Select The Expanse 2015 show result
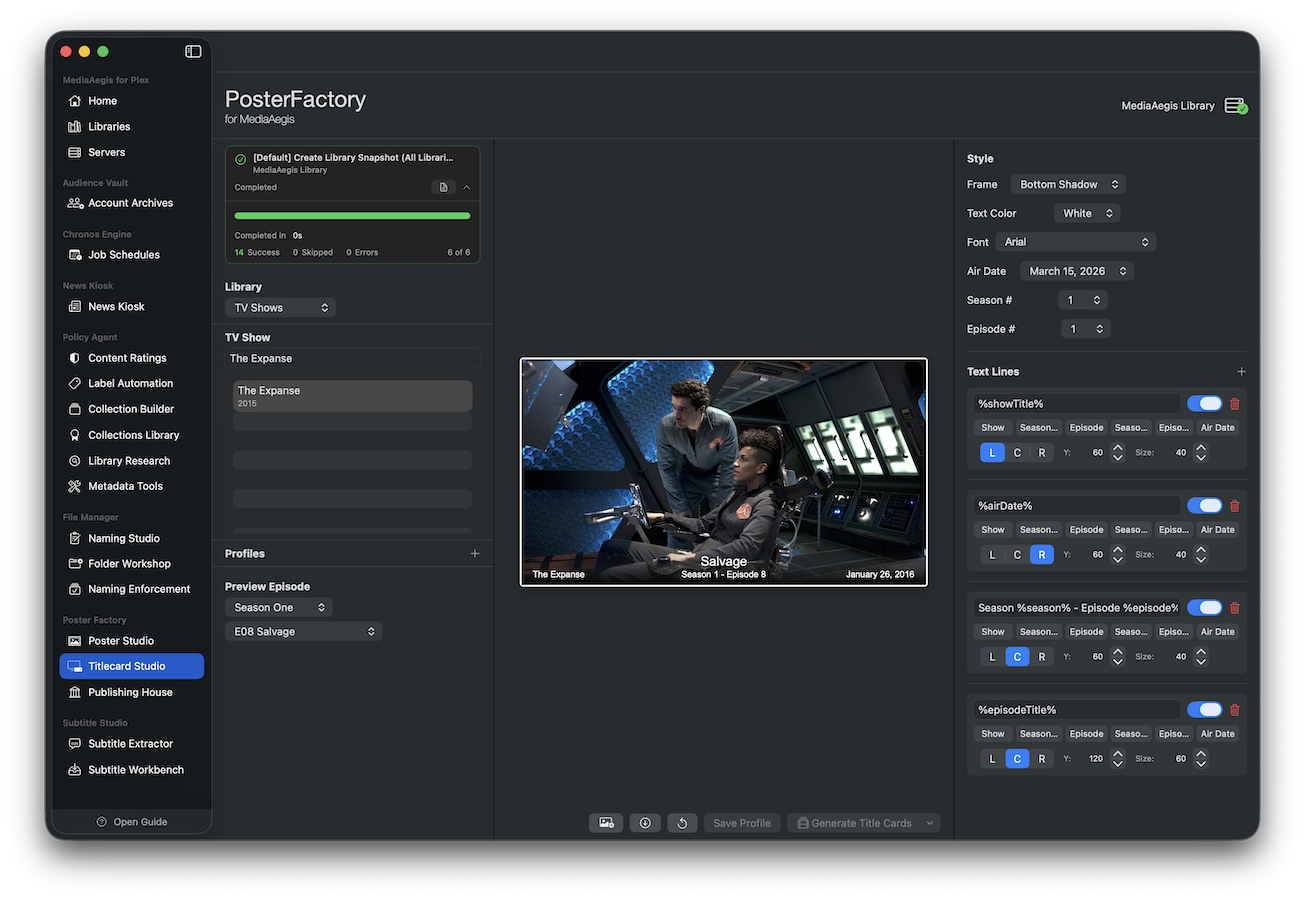Screen dimensions: 1305x900 (352, 396)
